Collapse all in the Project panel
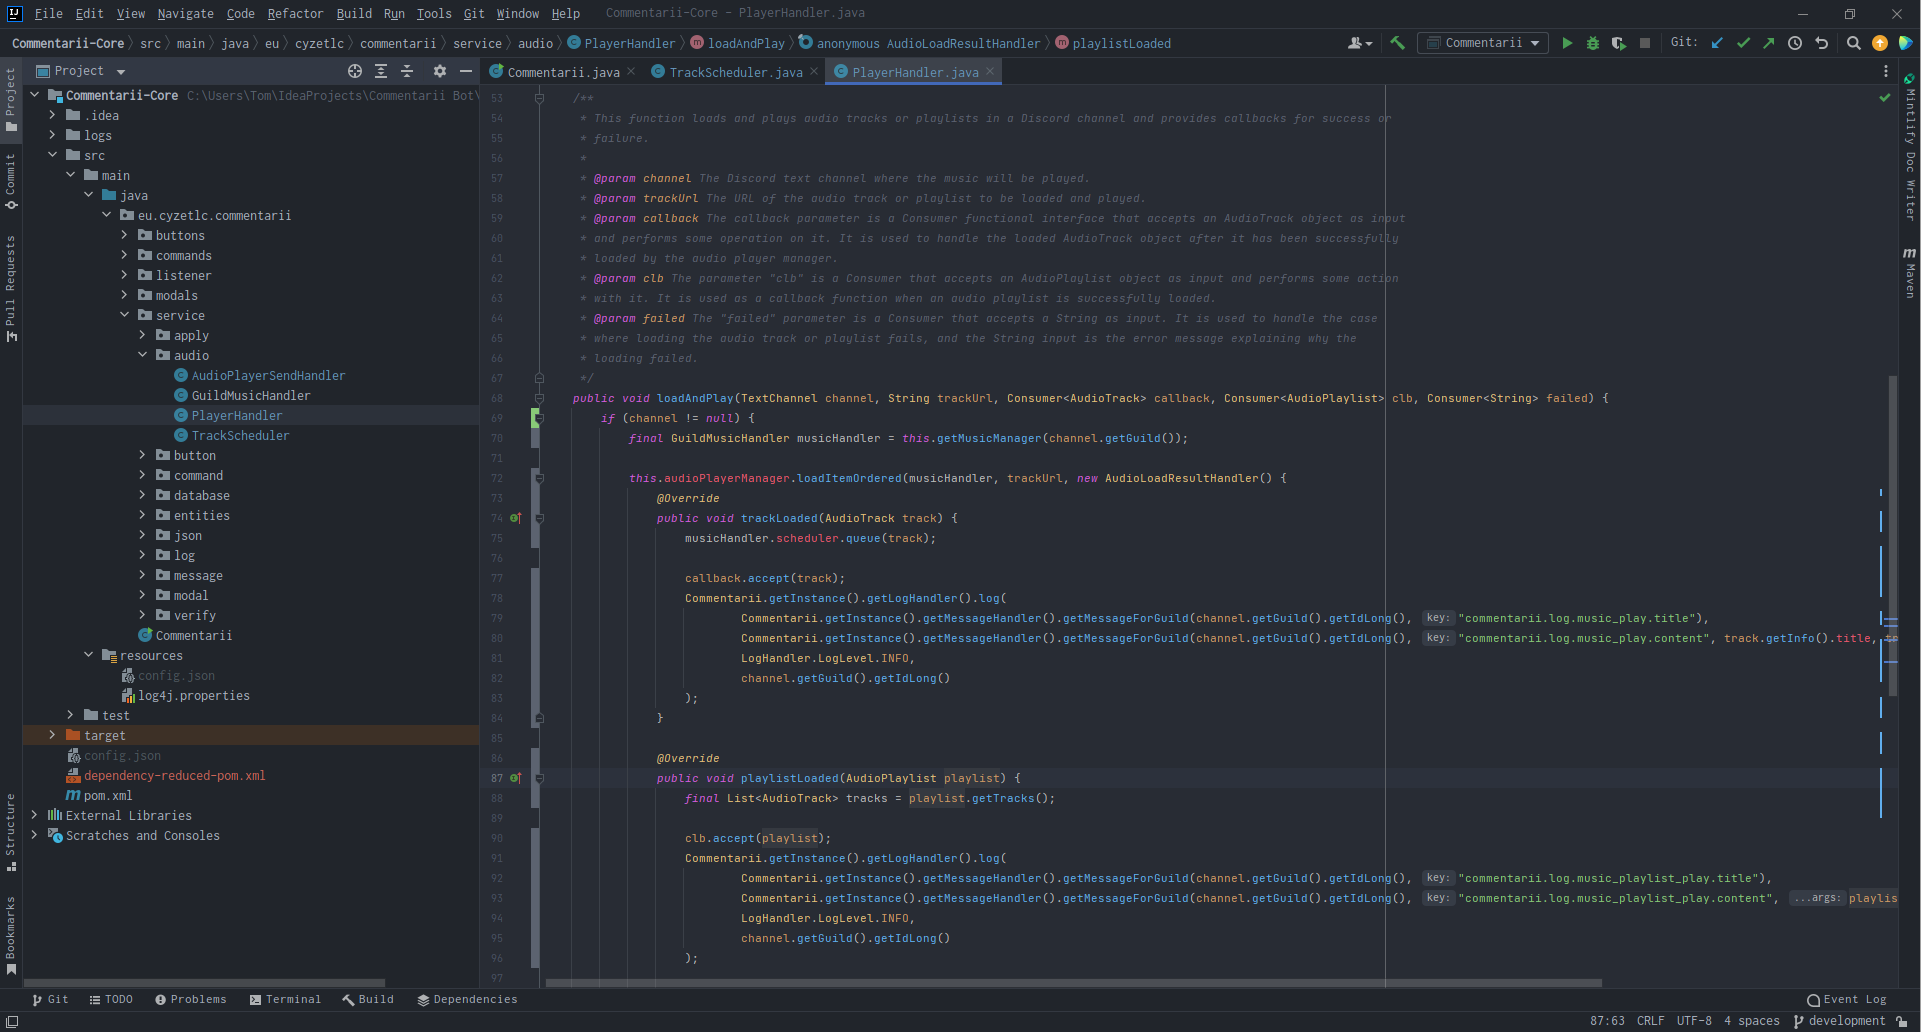The image size is (1921, 1032). tap(407, 71)
